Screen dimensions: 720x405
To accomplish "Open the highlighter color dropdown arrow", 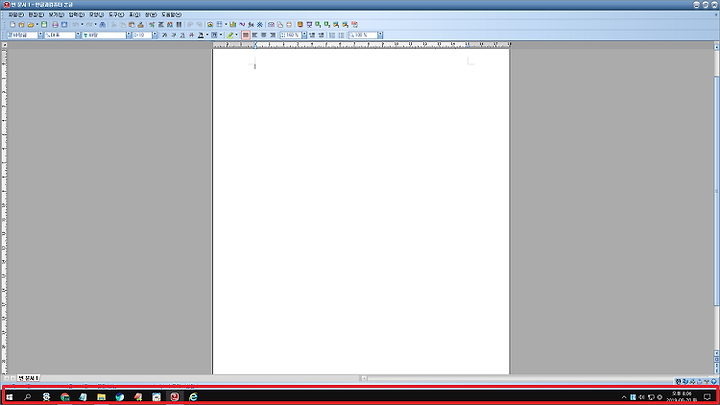I will point(236,35).
